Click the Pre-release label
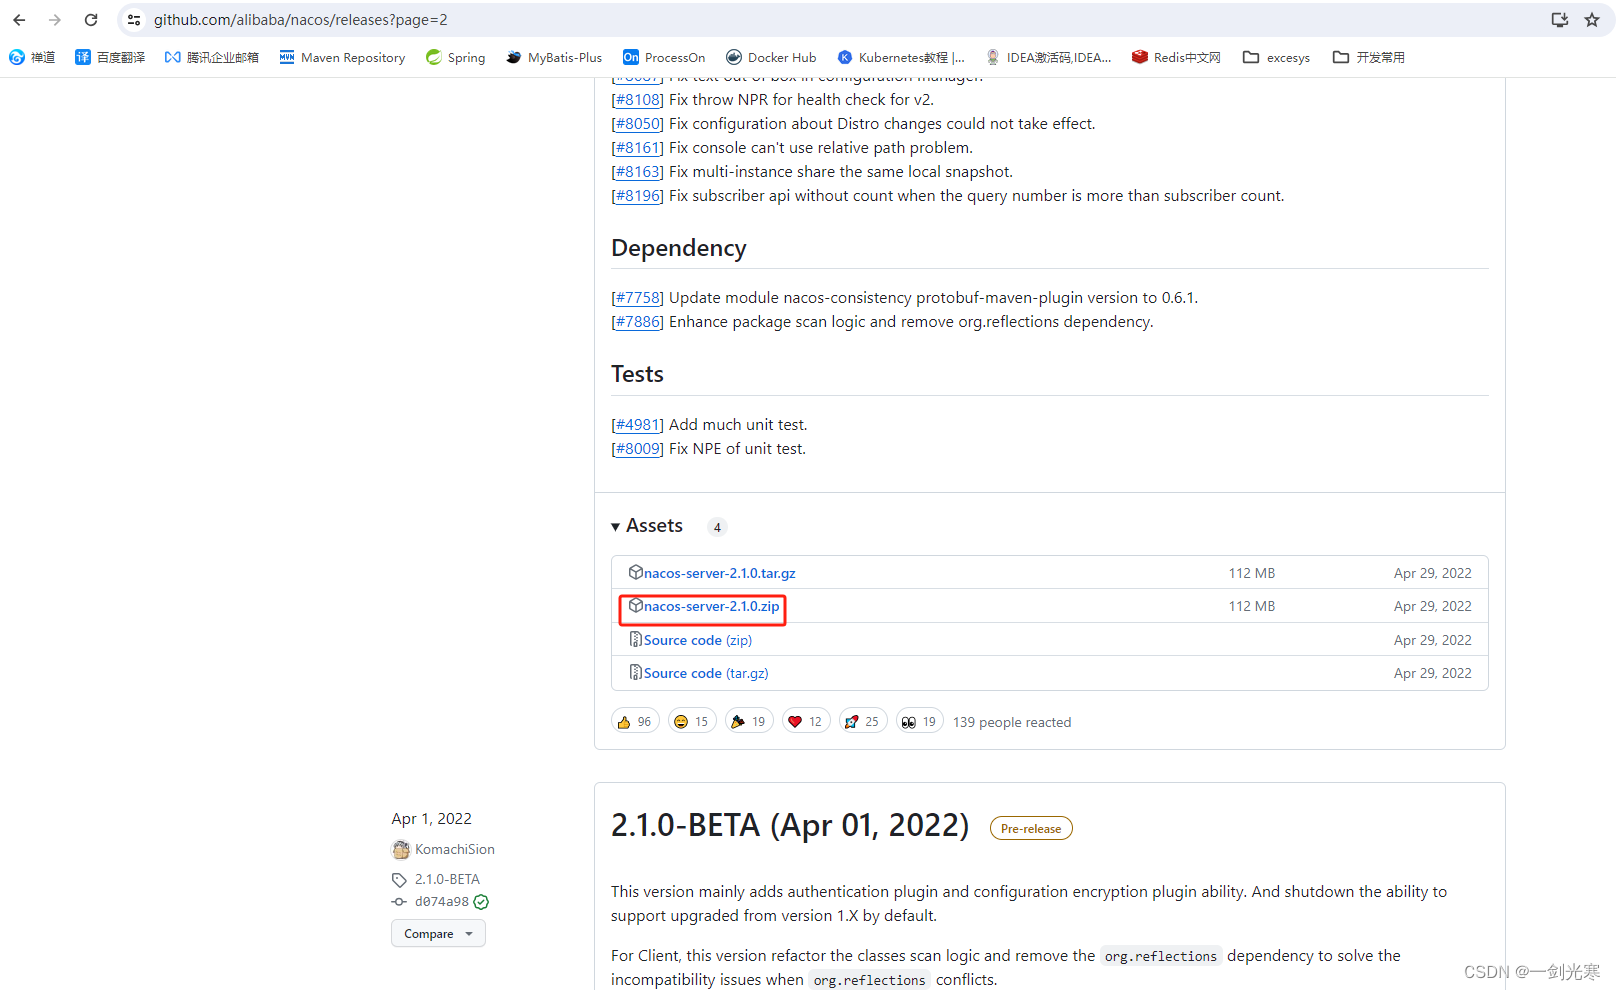 [x=1031, y=829]
